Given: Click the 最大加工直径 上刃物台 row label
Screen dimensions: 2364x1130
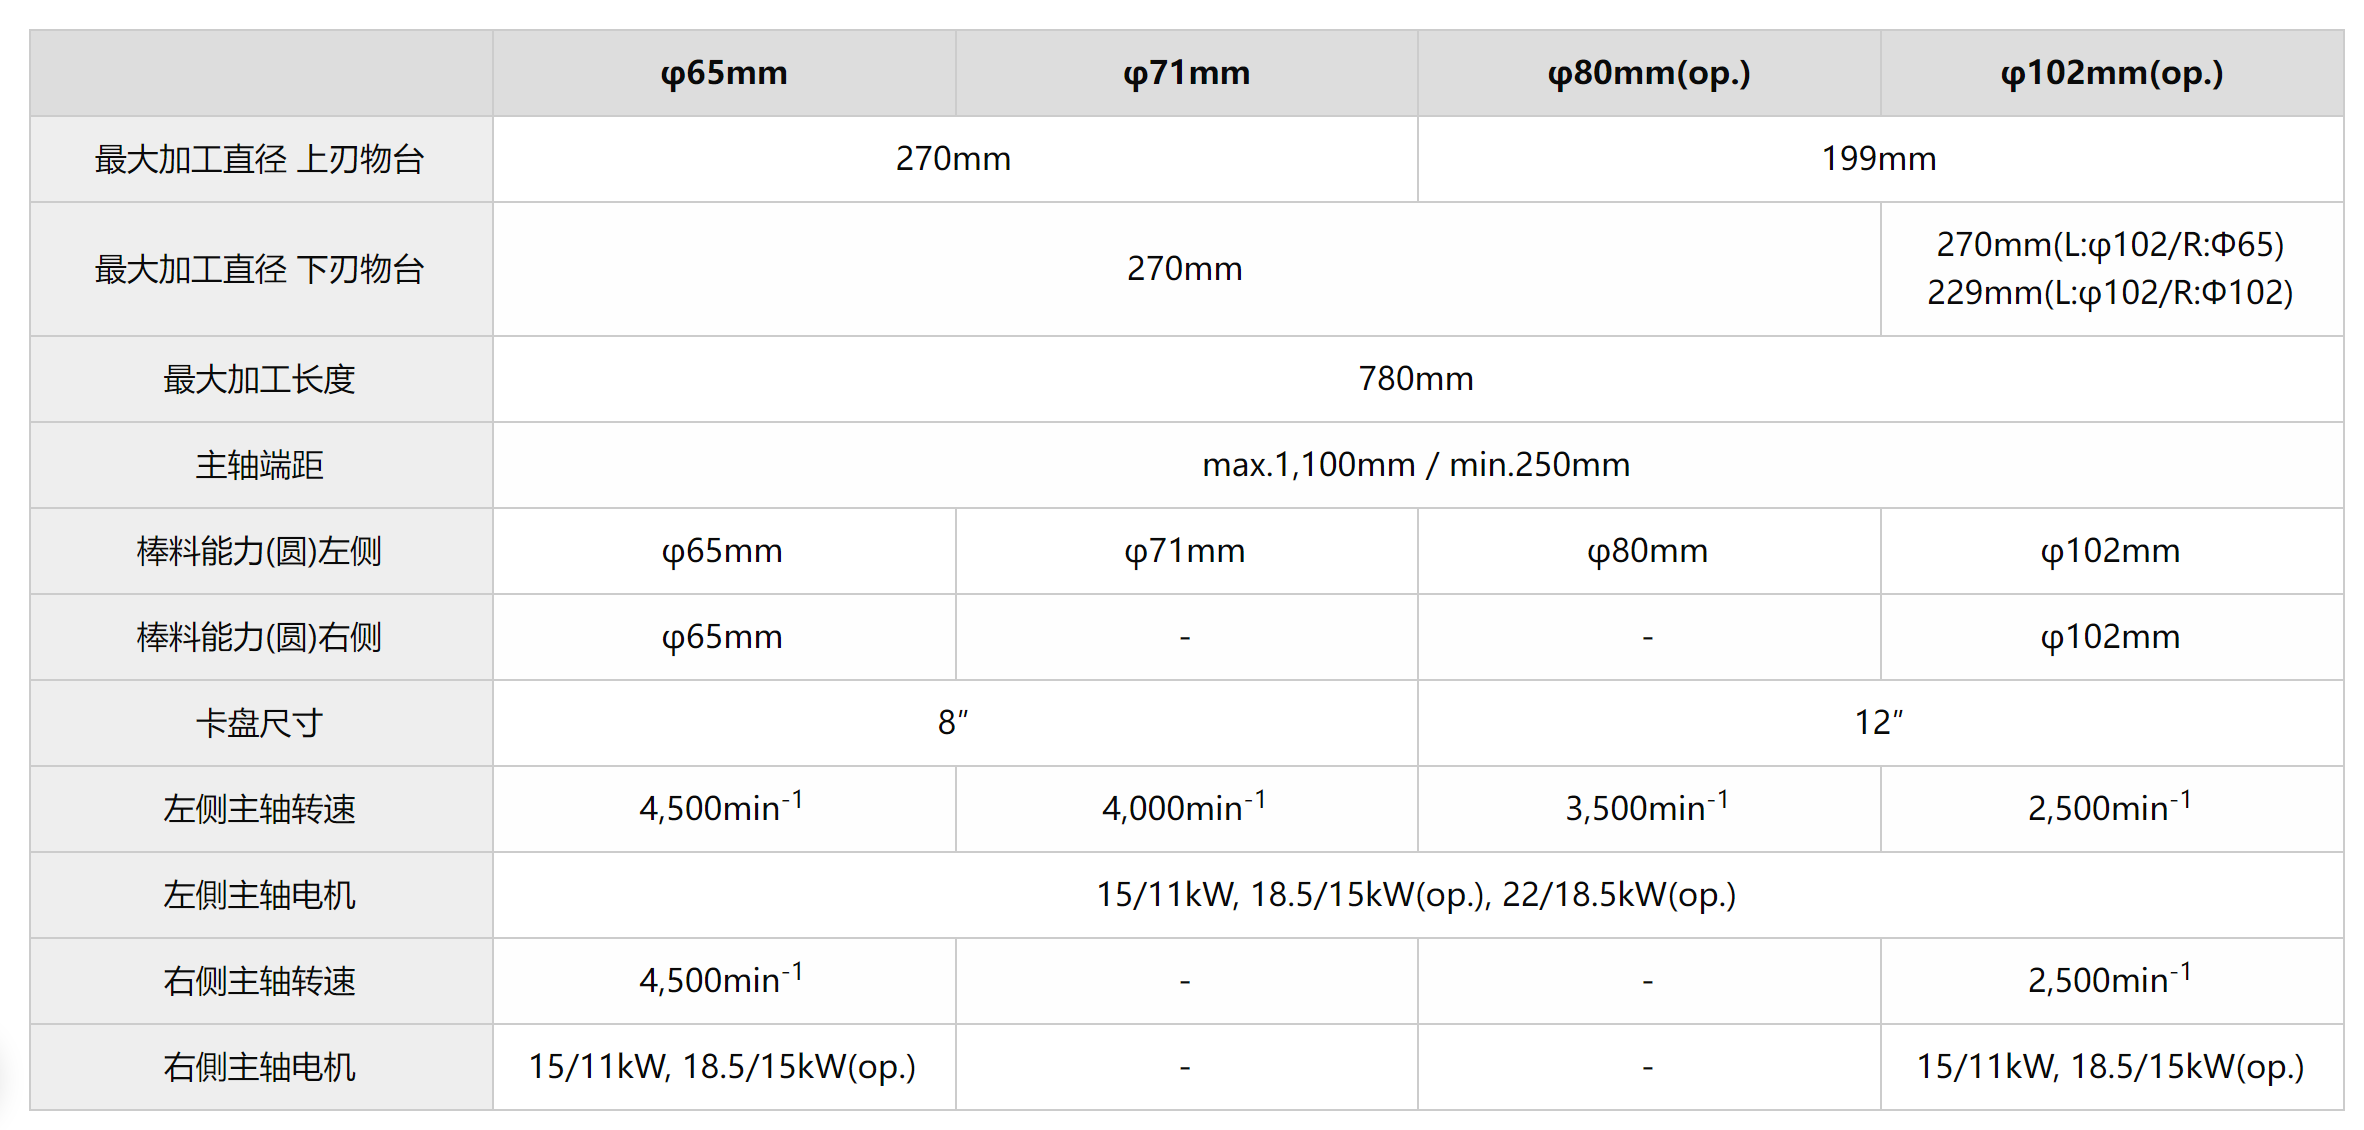Looking at the screenshot, I should point(260,159).
